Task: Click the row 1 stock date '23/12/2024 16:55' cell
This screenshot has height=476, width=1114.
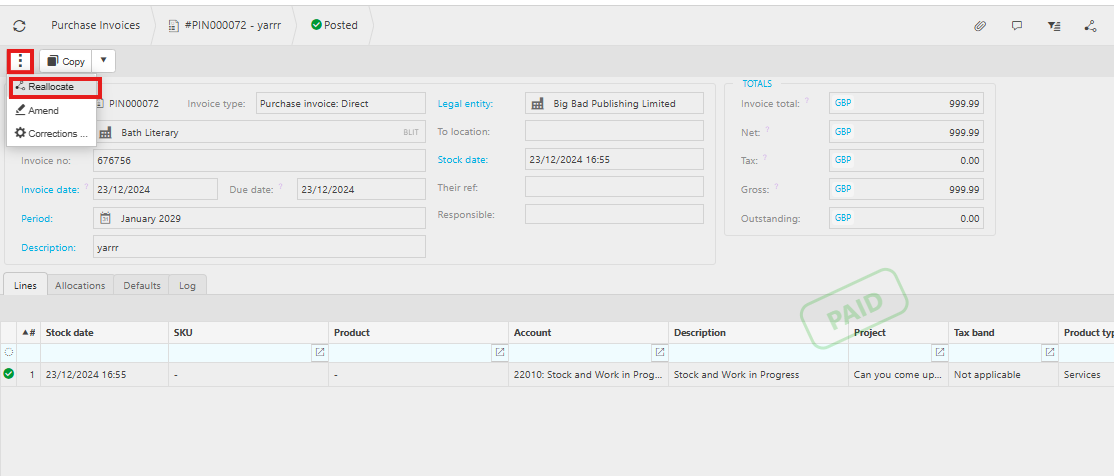Action: coord(104,374)
